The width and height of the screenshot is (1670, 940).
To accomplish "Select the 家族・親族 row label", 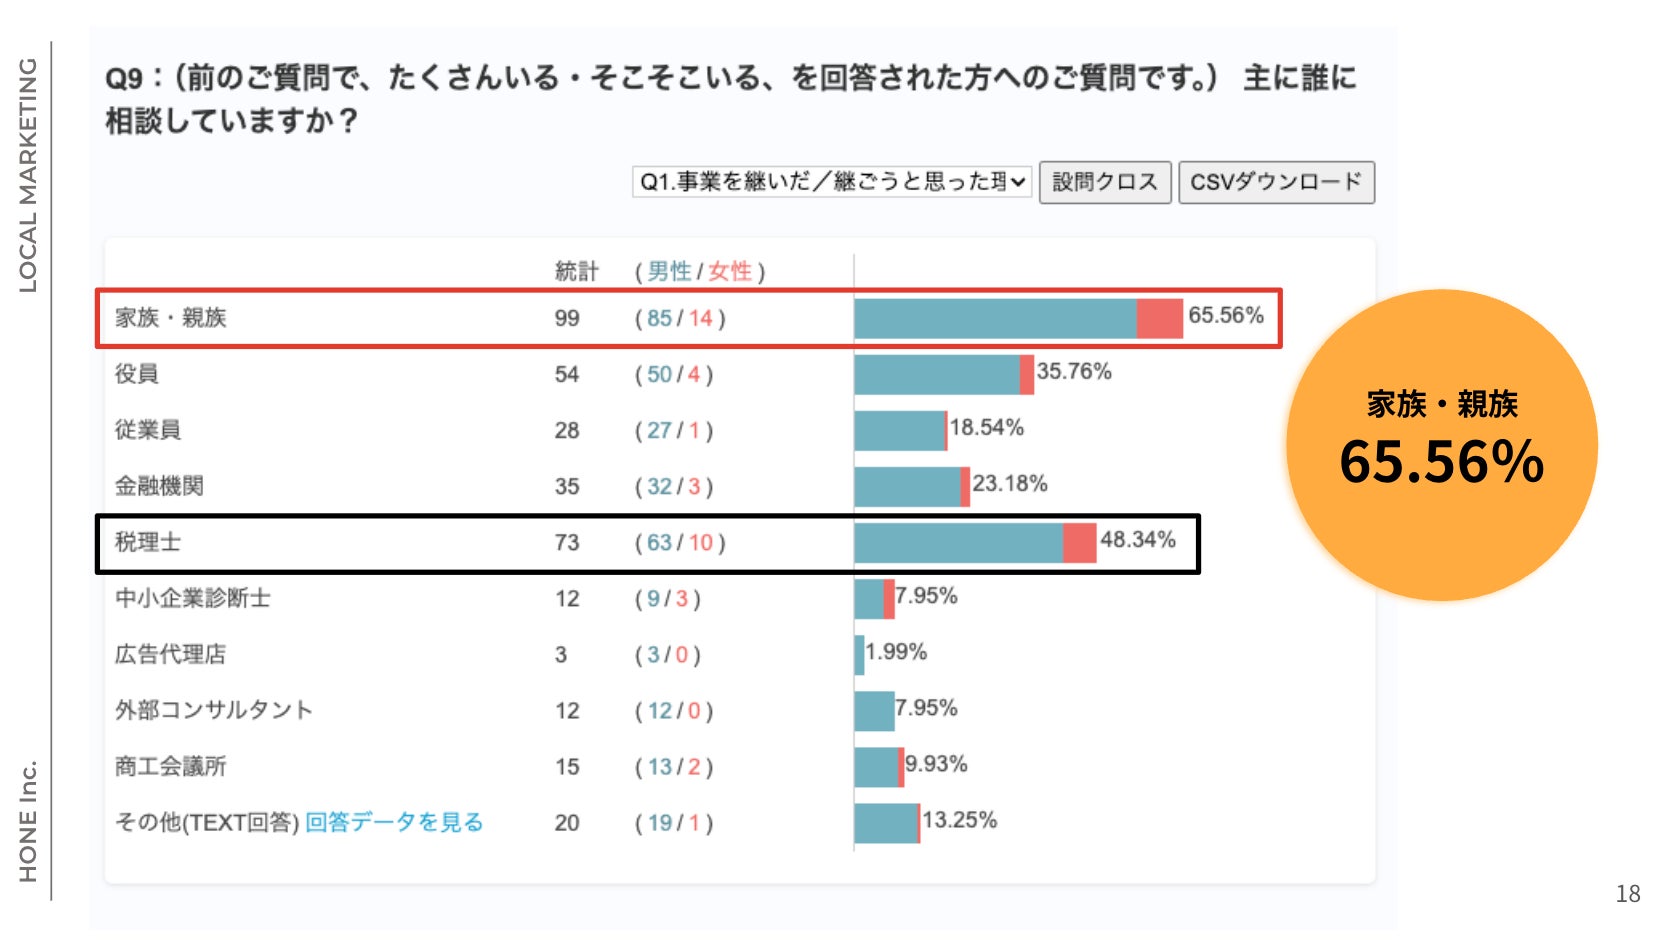I will [x=170, y=318].
